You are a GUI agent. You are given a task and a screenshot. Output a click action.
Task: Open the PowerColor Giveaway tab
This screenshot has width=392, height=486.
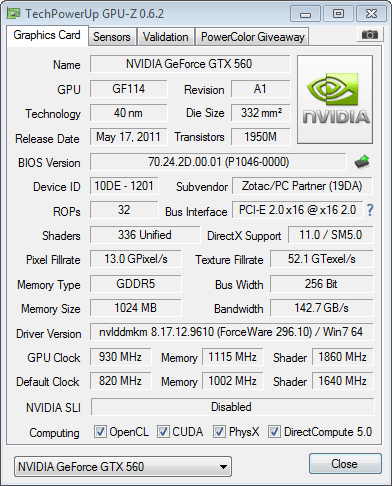[x=253, y=37]
